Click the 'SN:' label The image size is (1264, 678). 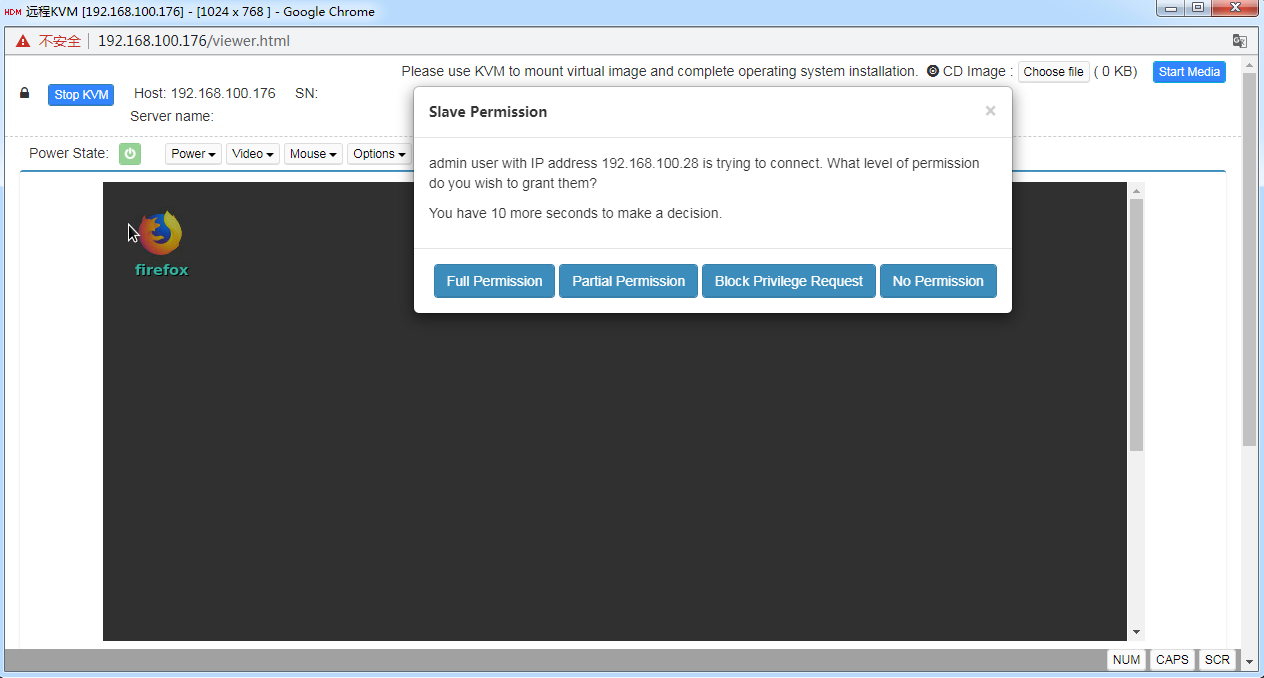(x=306, y=93)
